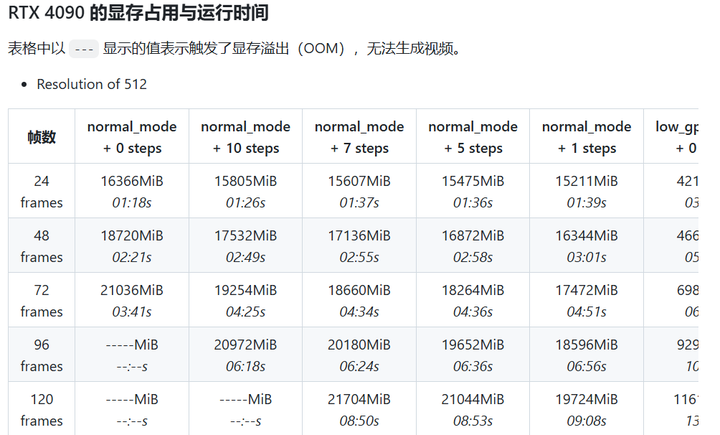This screenshot has height=435, width=720.
Task: Click the 18660MiB 04:34s cell
Action: [359, 300]
